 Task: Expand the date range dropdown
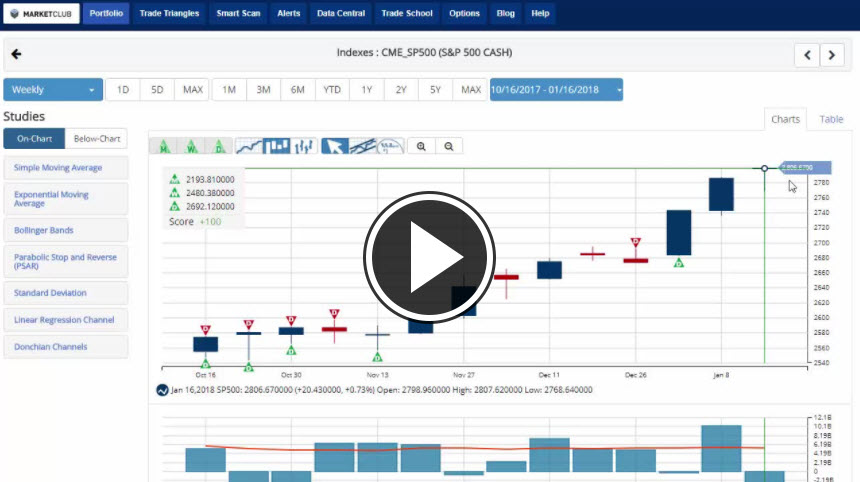[556, 90]
